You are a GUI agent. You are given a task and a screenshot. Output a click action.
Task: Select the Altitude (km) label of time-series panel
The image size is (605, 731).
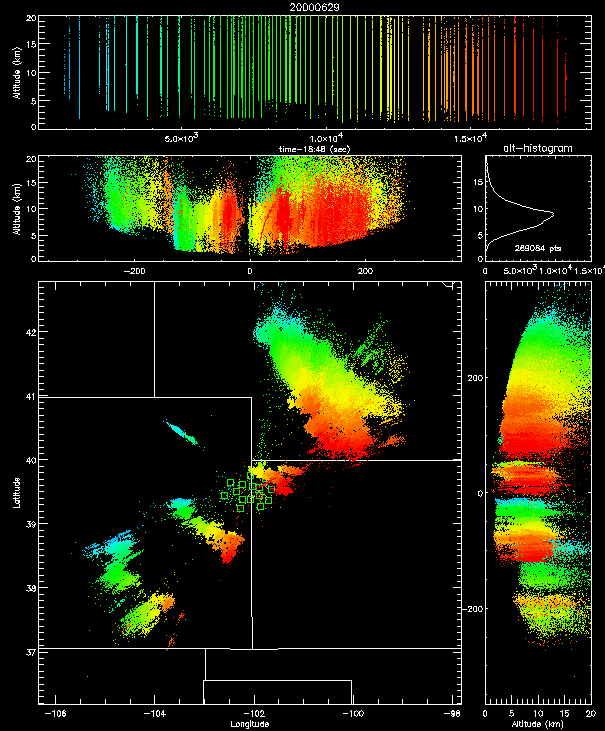(x=17, y=73)
